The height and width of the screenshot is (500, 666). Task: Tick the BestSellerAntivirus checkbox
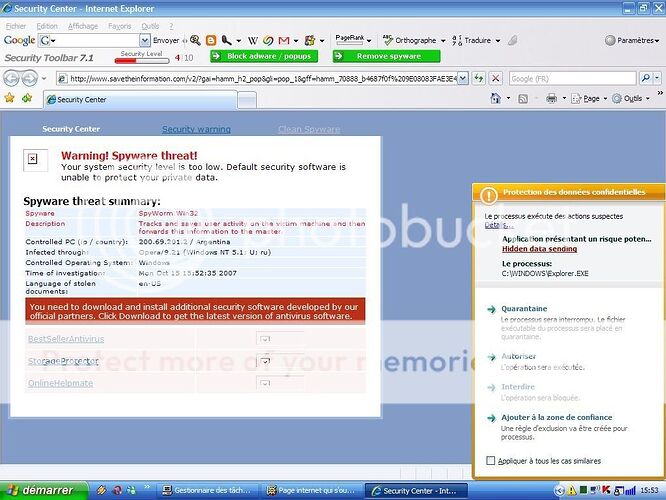tap(265, 339)
